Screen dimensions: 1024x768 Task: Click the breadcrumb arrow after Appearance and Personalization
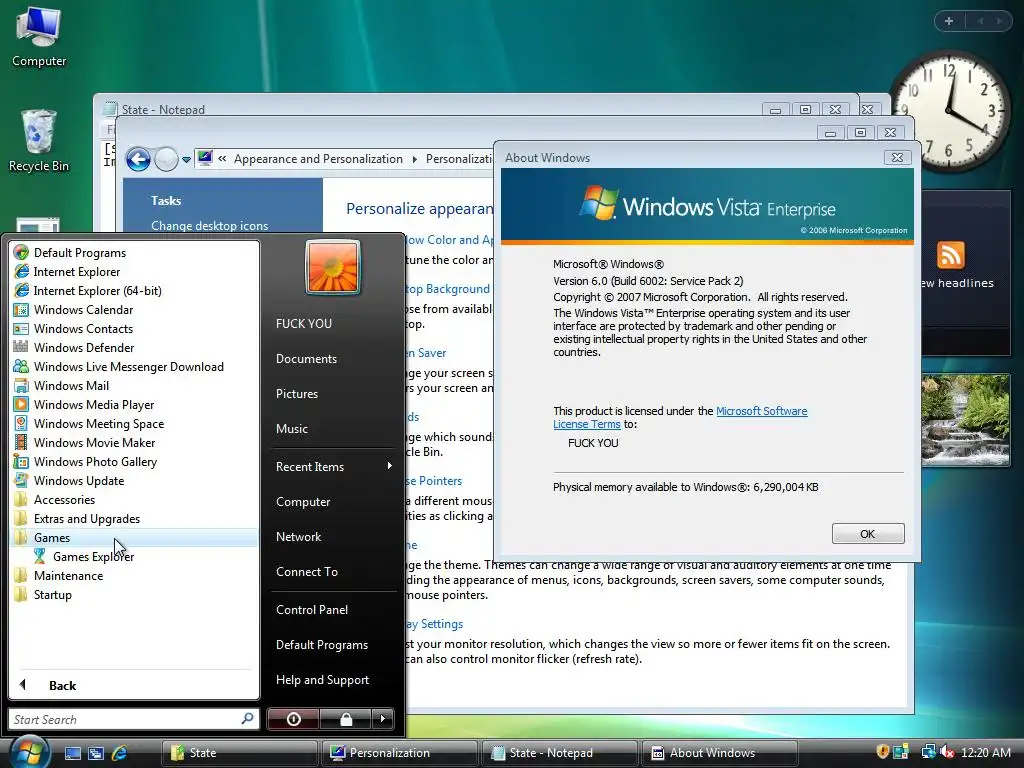[x=414, y=159]
